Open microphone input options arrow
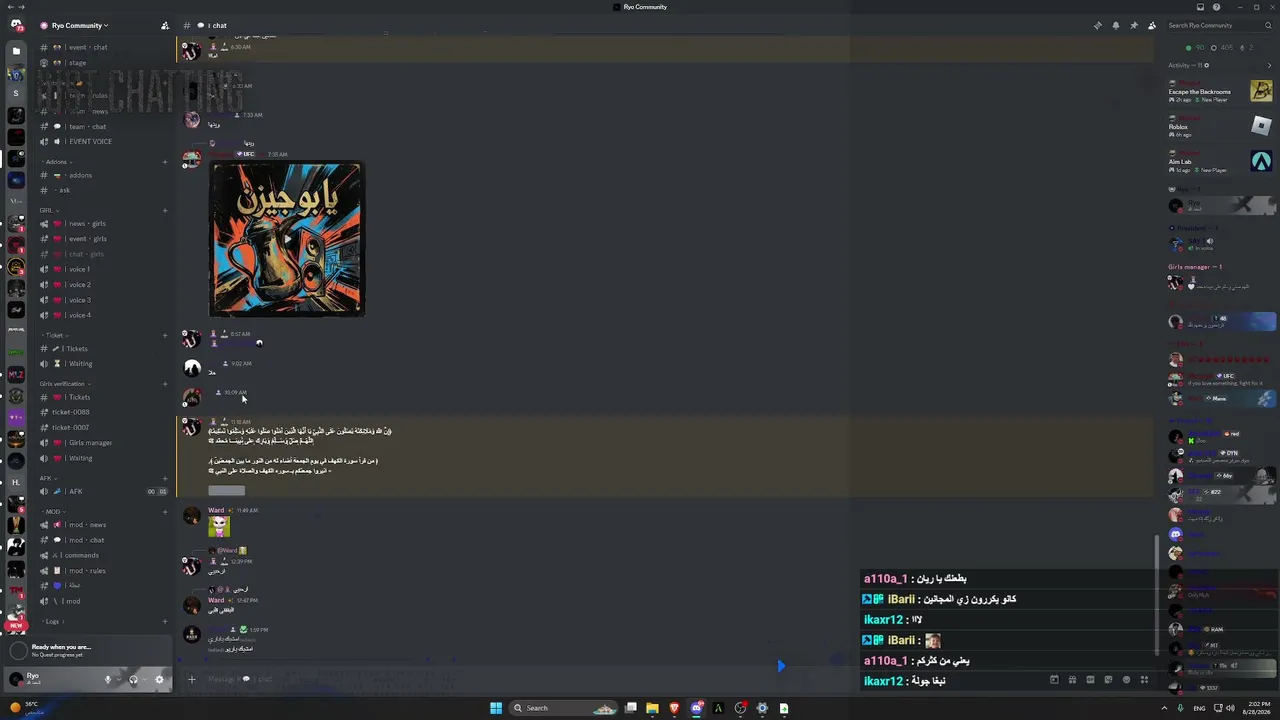Viewport: 1280px width, 720px height. click(120, 680)
